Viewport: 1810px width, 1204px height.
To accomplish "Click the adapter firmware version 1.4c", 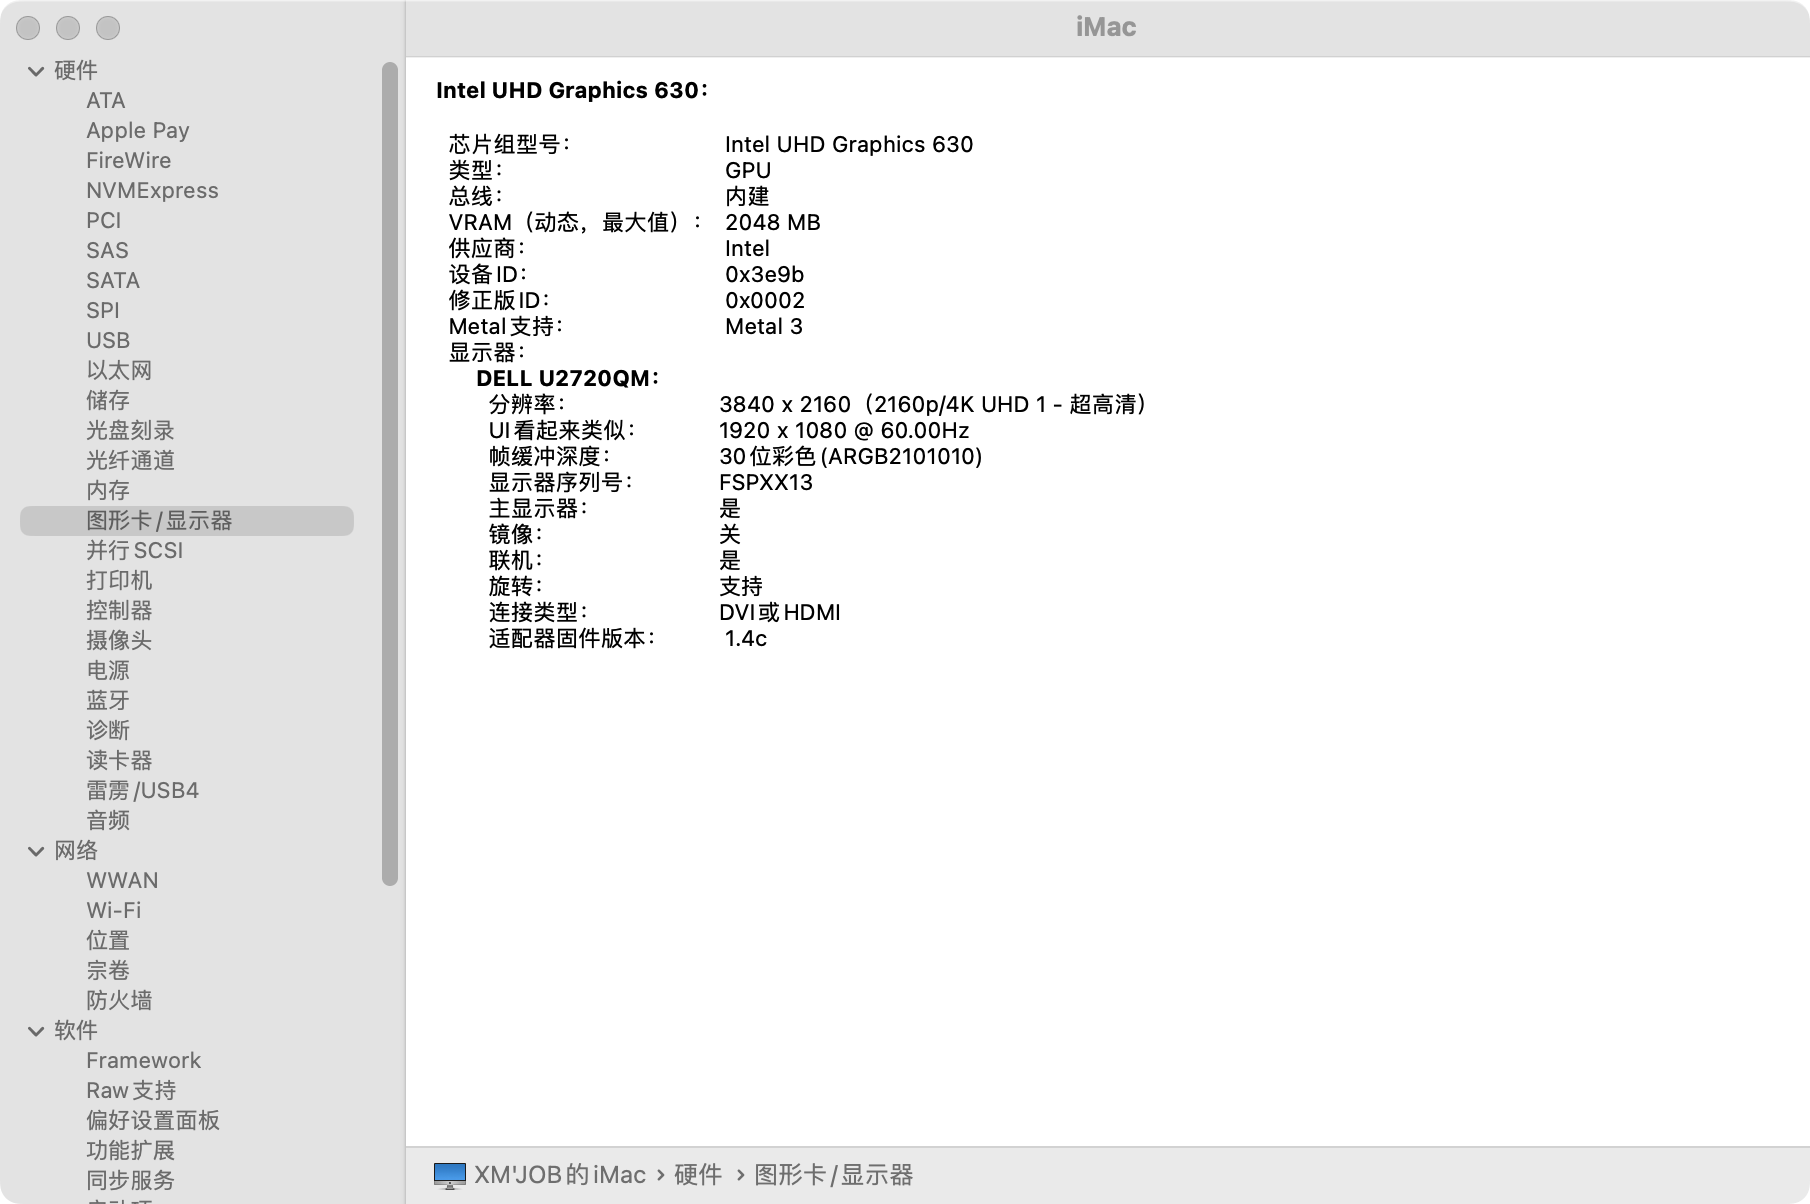I will coord(746,639).
